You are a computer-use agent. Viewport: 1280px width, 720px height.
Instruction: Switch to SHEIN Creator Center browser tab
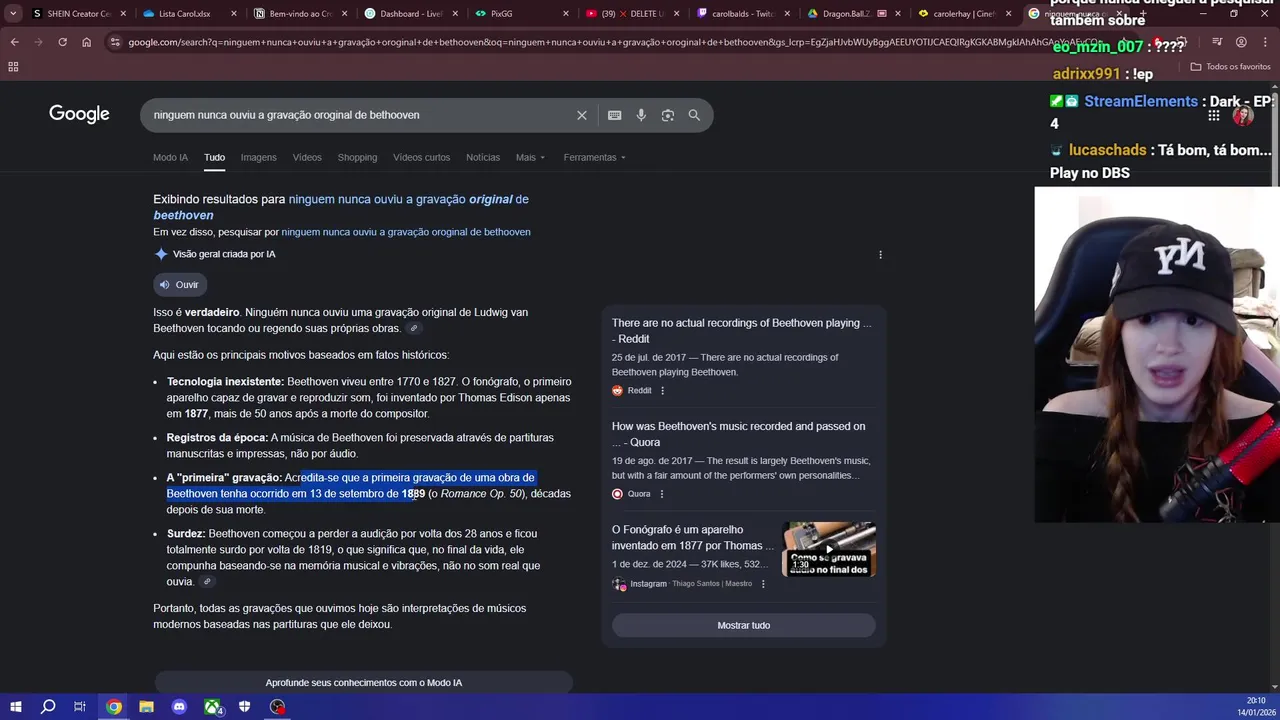point(75,14)
